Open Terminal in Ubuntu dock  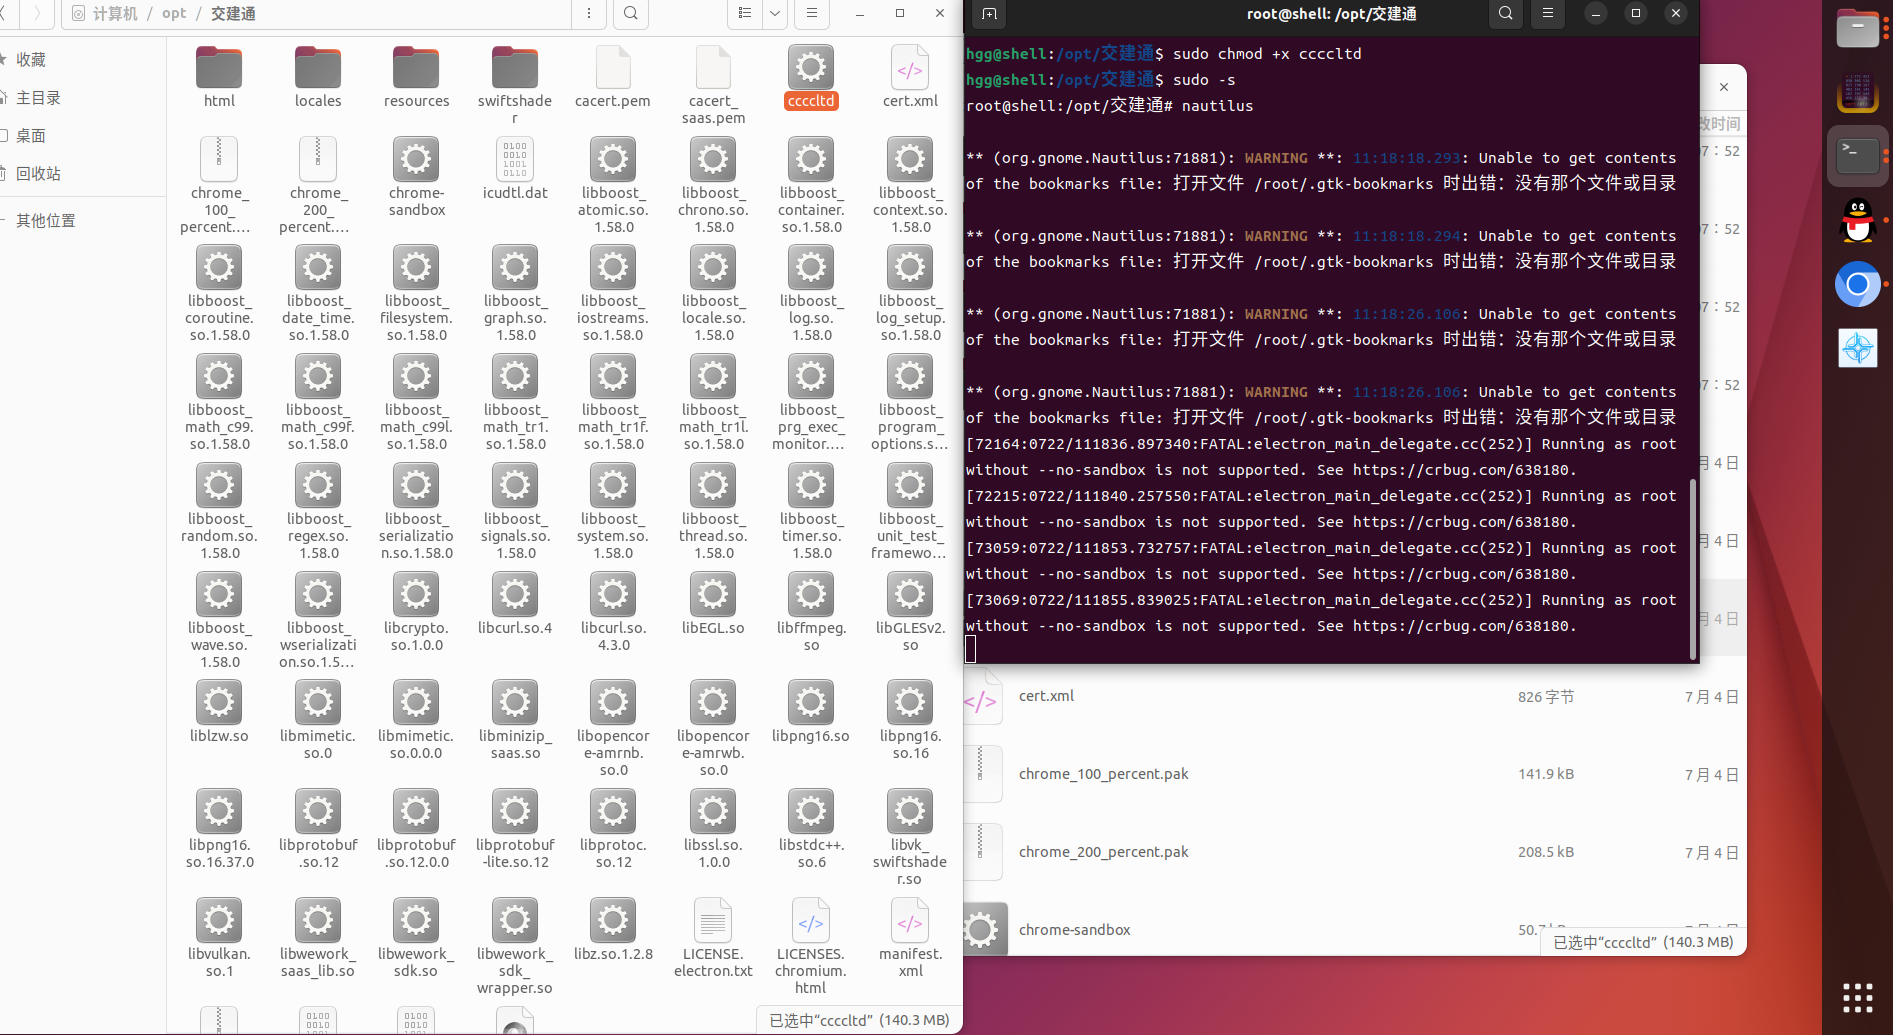pyautogui.click(x=1858, y=155)
